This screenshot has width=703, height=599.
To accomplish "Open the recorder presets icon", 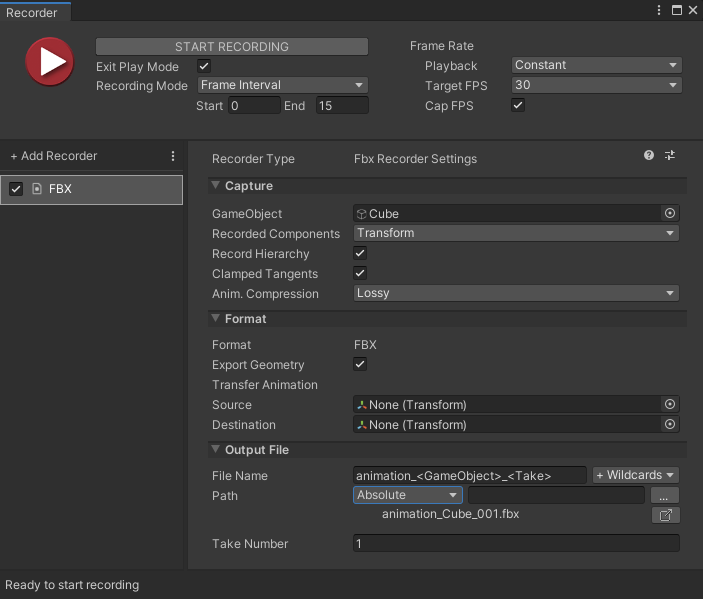I will pos(670,156).
